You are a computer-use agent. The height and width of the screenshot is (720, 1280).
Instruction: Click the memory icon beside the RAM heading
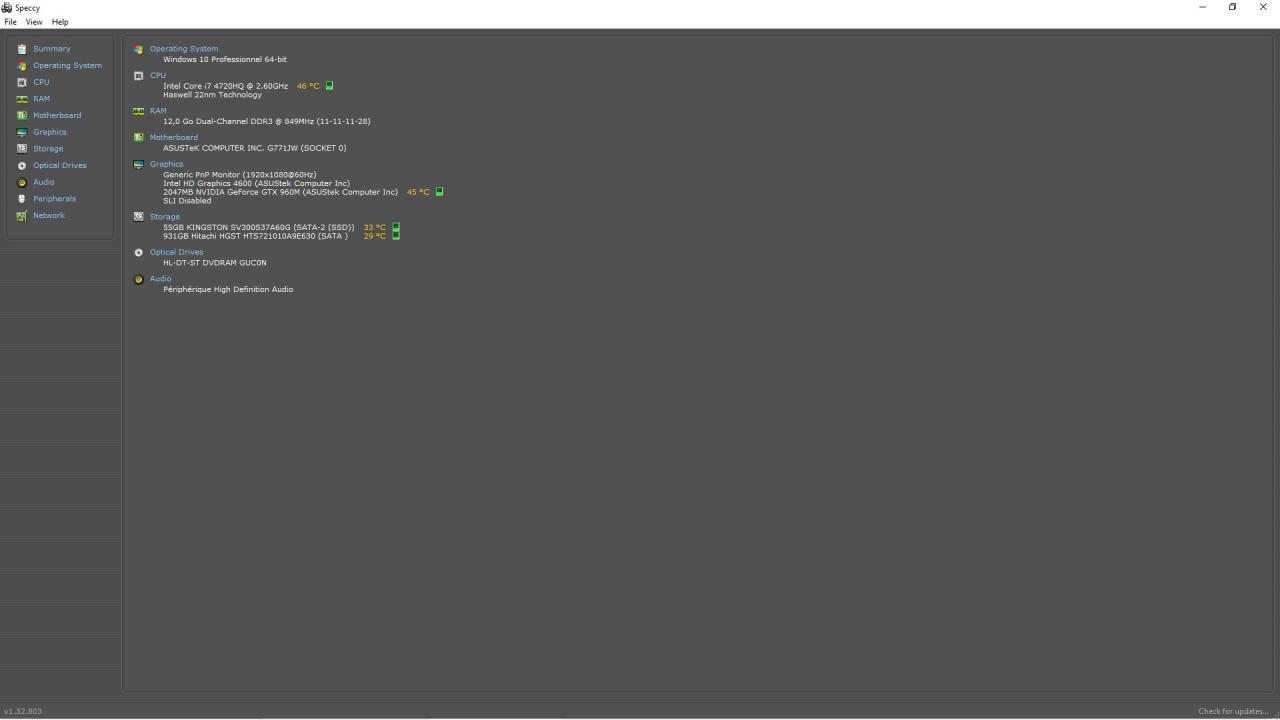point(138,111)
